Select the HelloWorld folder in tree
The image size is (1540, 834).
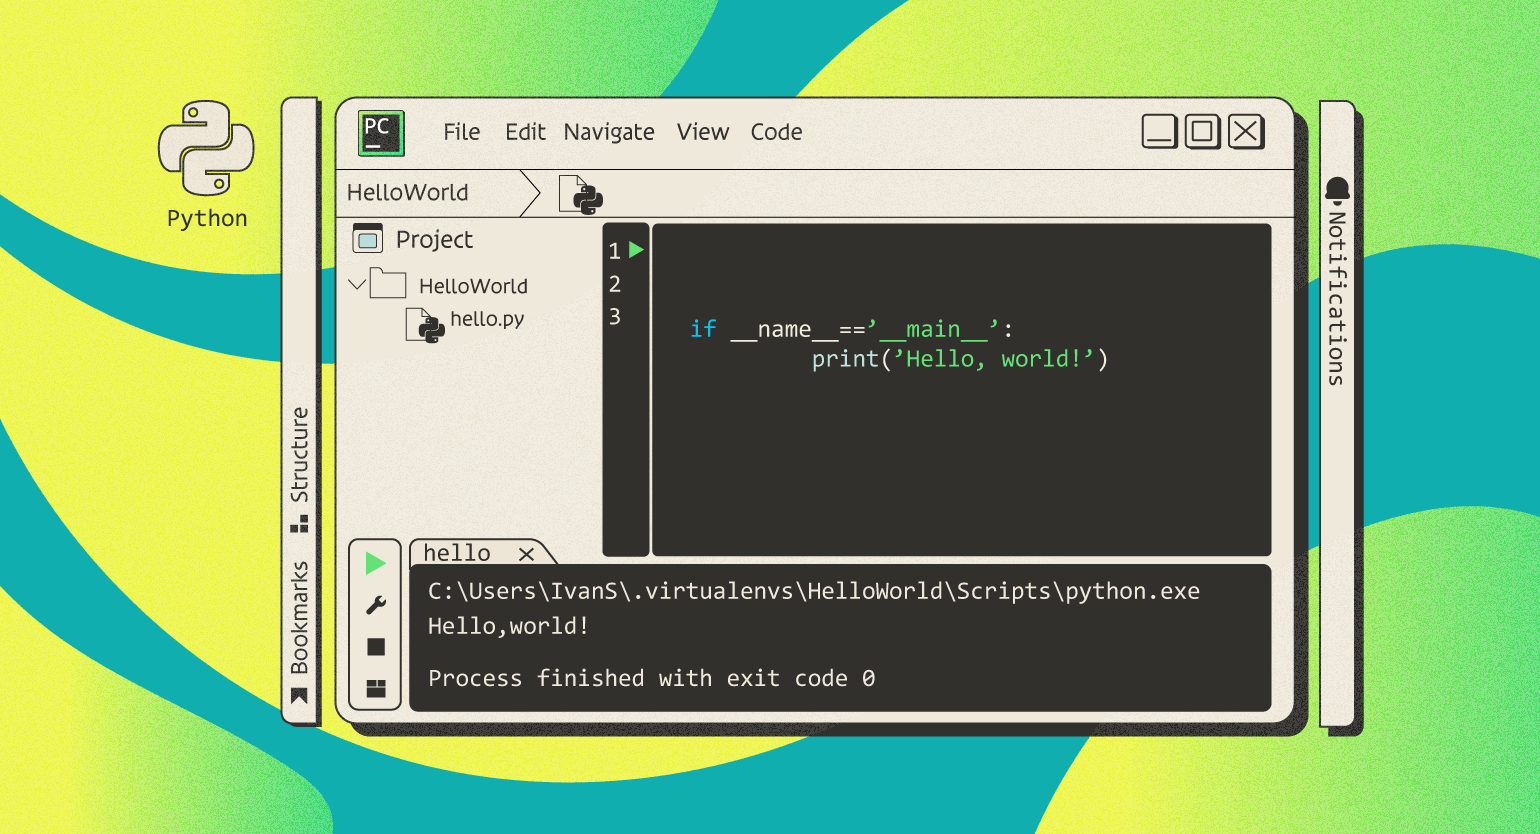tap(472, 286)
